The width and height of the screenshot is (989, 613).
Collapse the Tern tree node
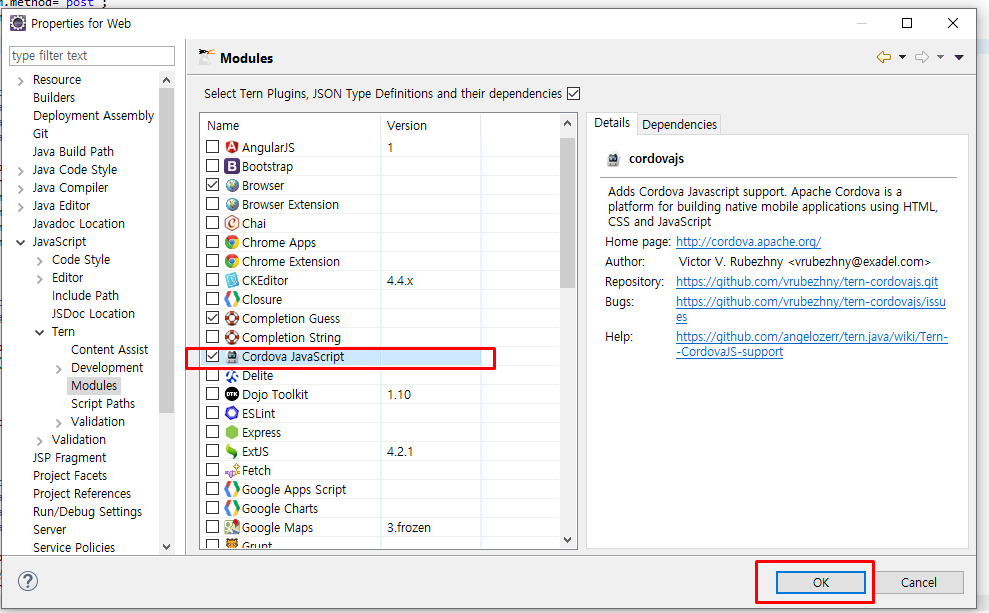39,332
